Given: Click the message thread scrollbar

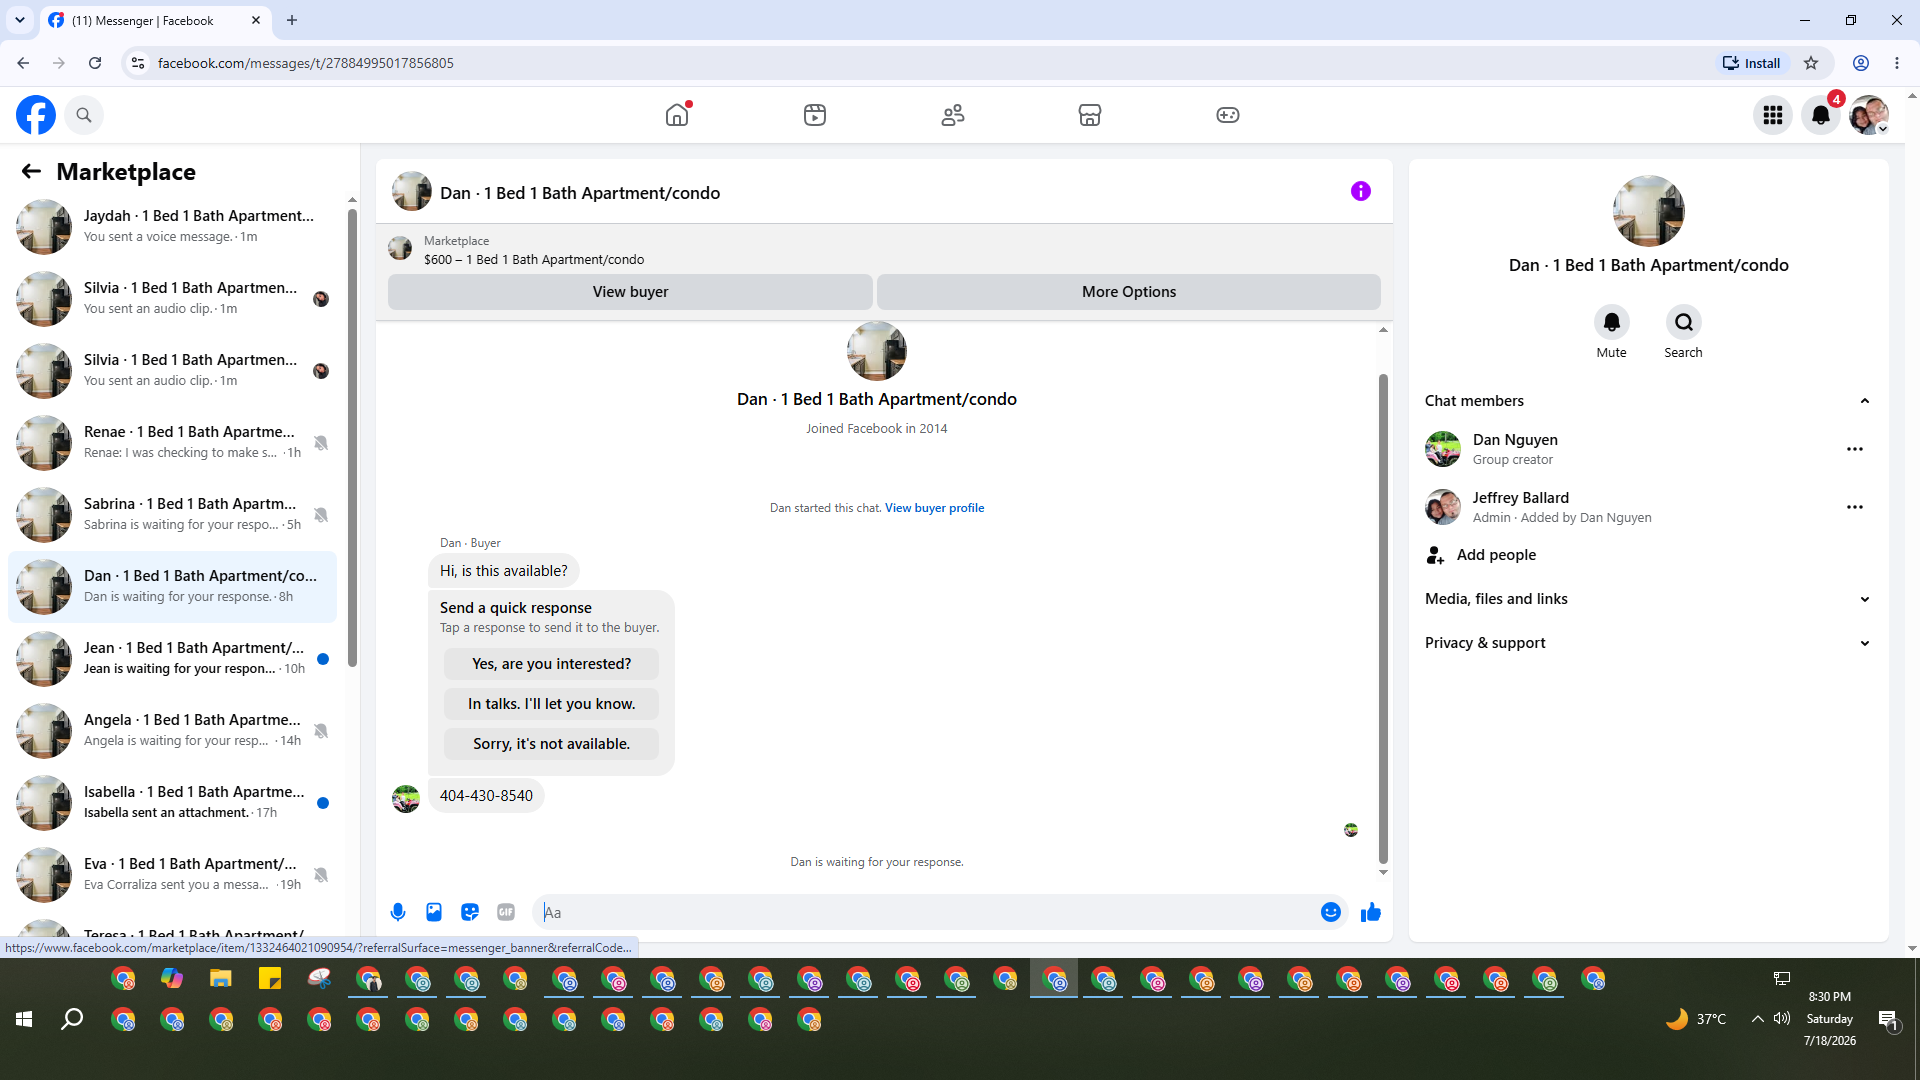Looking at the screenshot, I should pos(1383,618).
